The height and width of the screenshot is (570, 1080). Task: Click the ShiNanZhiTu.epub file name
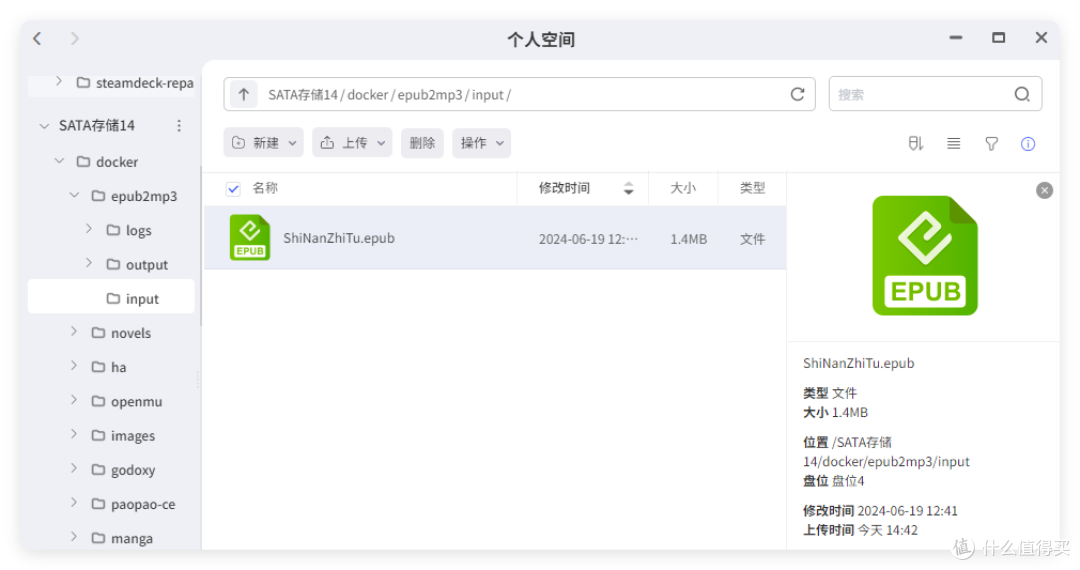[x=339, y=238]
